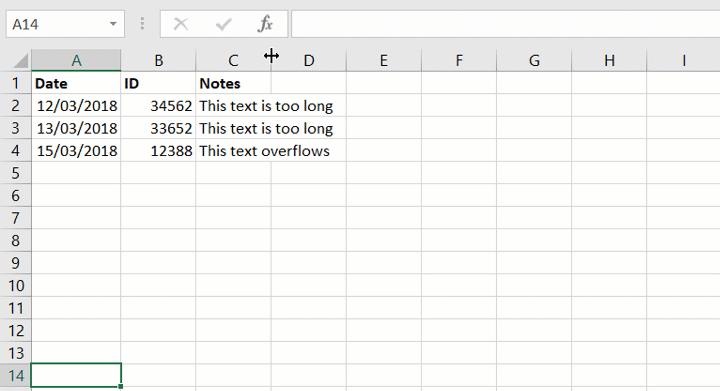Click the fill handle of cell A14
Viewport: 720px width, 391px height.
click(x=121, y=386)
